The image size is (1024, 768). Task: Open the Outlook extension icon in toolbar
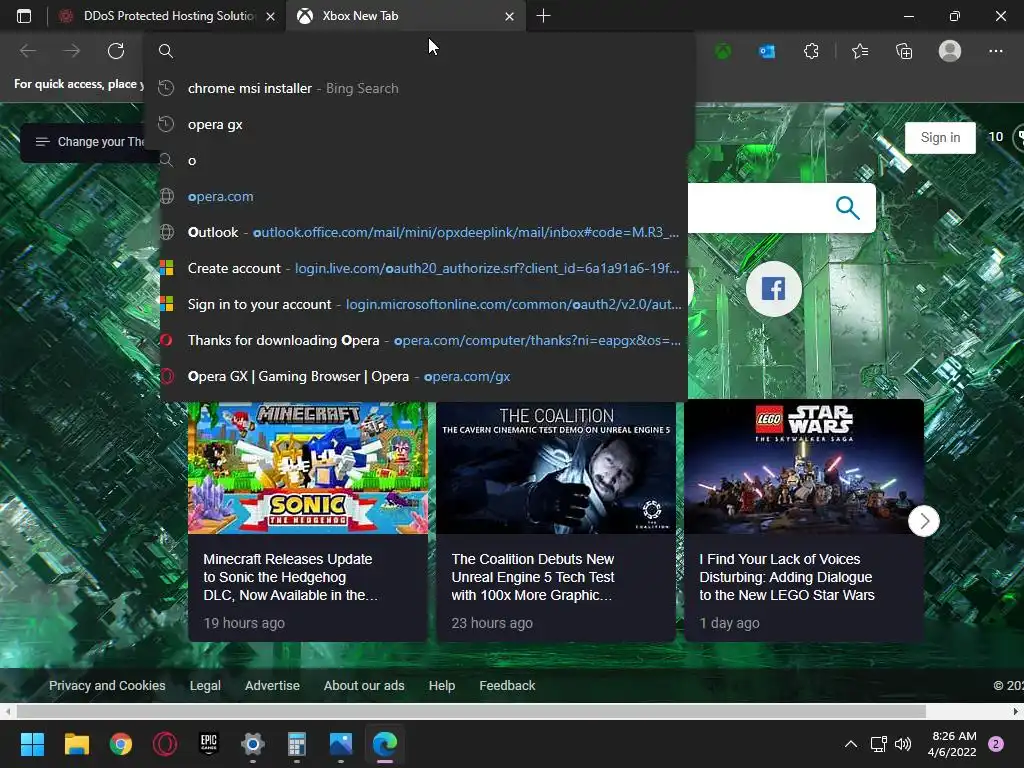pos(767,51)
